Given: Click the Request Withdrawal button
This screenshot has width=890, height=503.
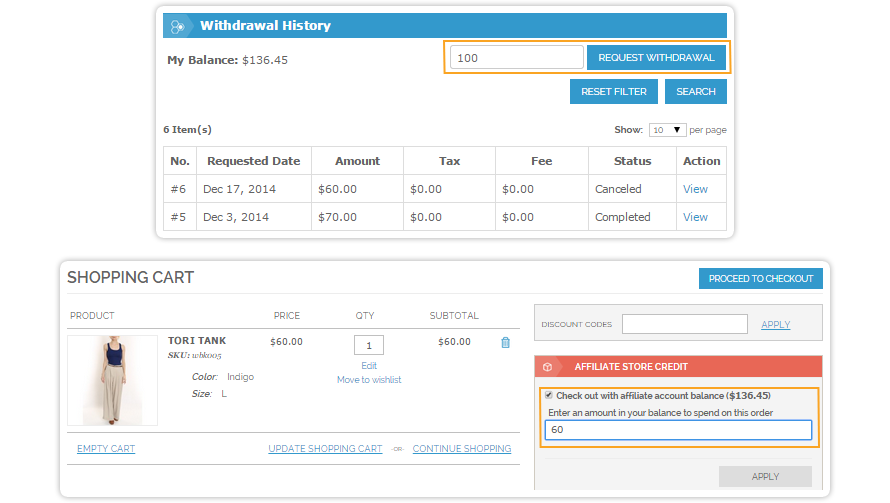Looking at the screenshot, I should coord(656,57).
